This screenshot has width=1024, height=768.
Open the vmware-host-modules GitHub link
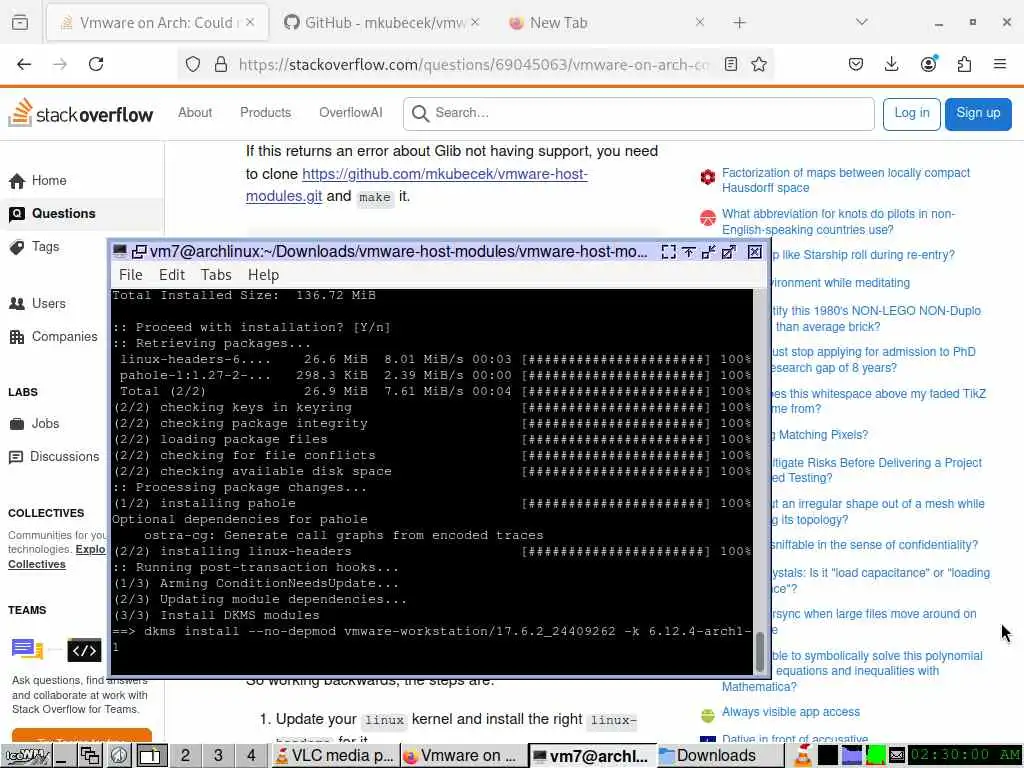(417, 185)
